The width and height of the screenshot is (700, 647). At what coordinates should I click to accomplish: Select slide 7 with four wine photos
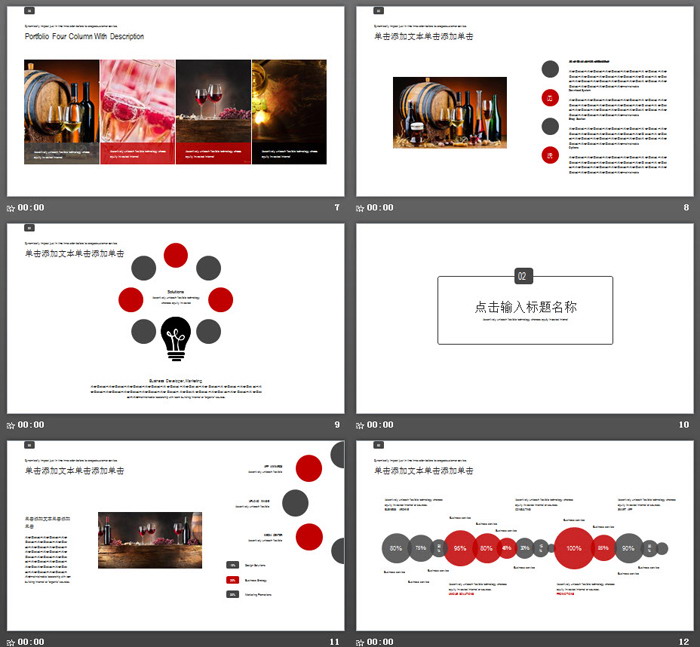175,101
